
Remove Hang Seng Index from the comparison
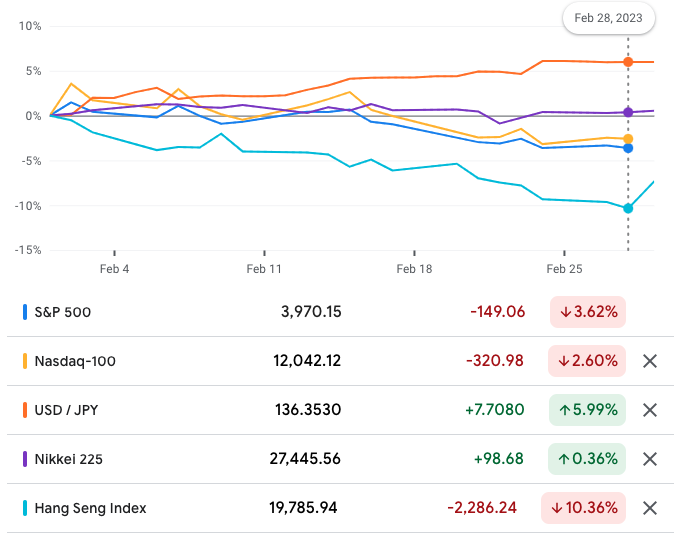pyautogui.click(x=649, y=508)
